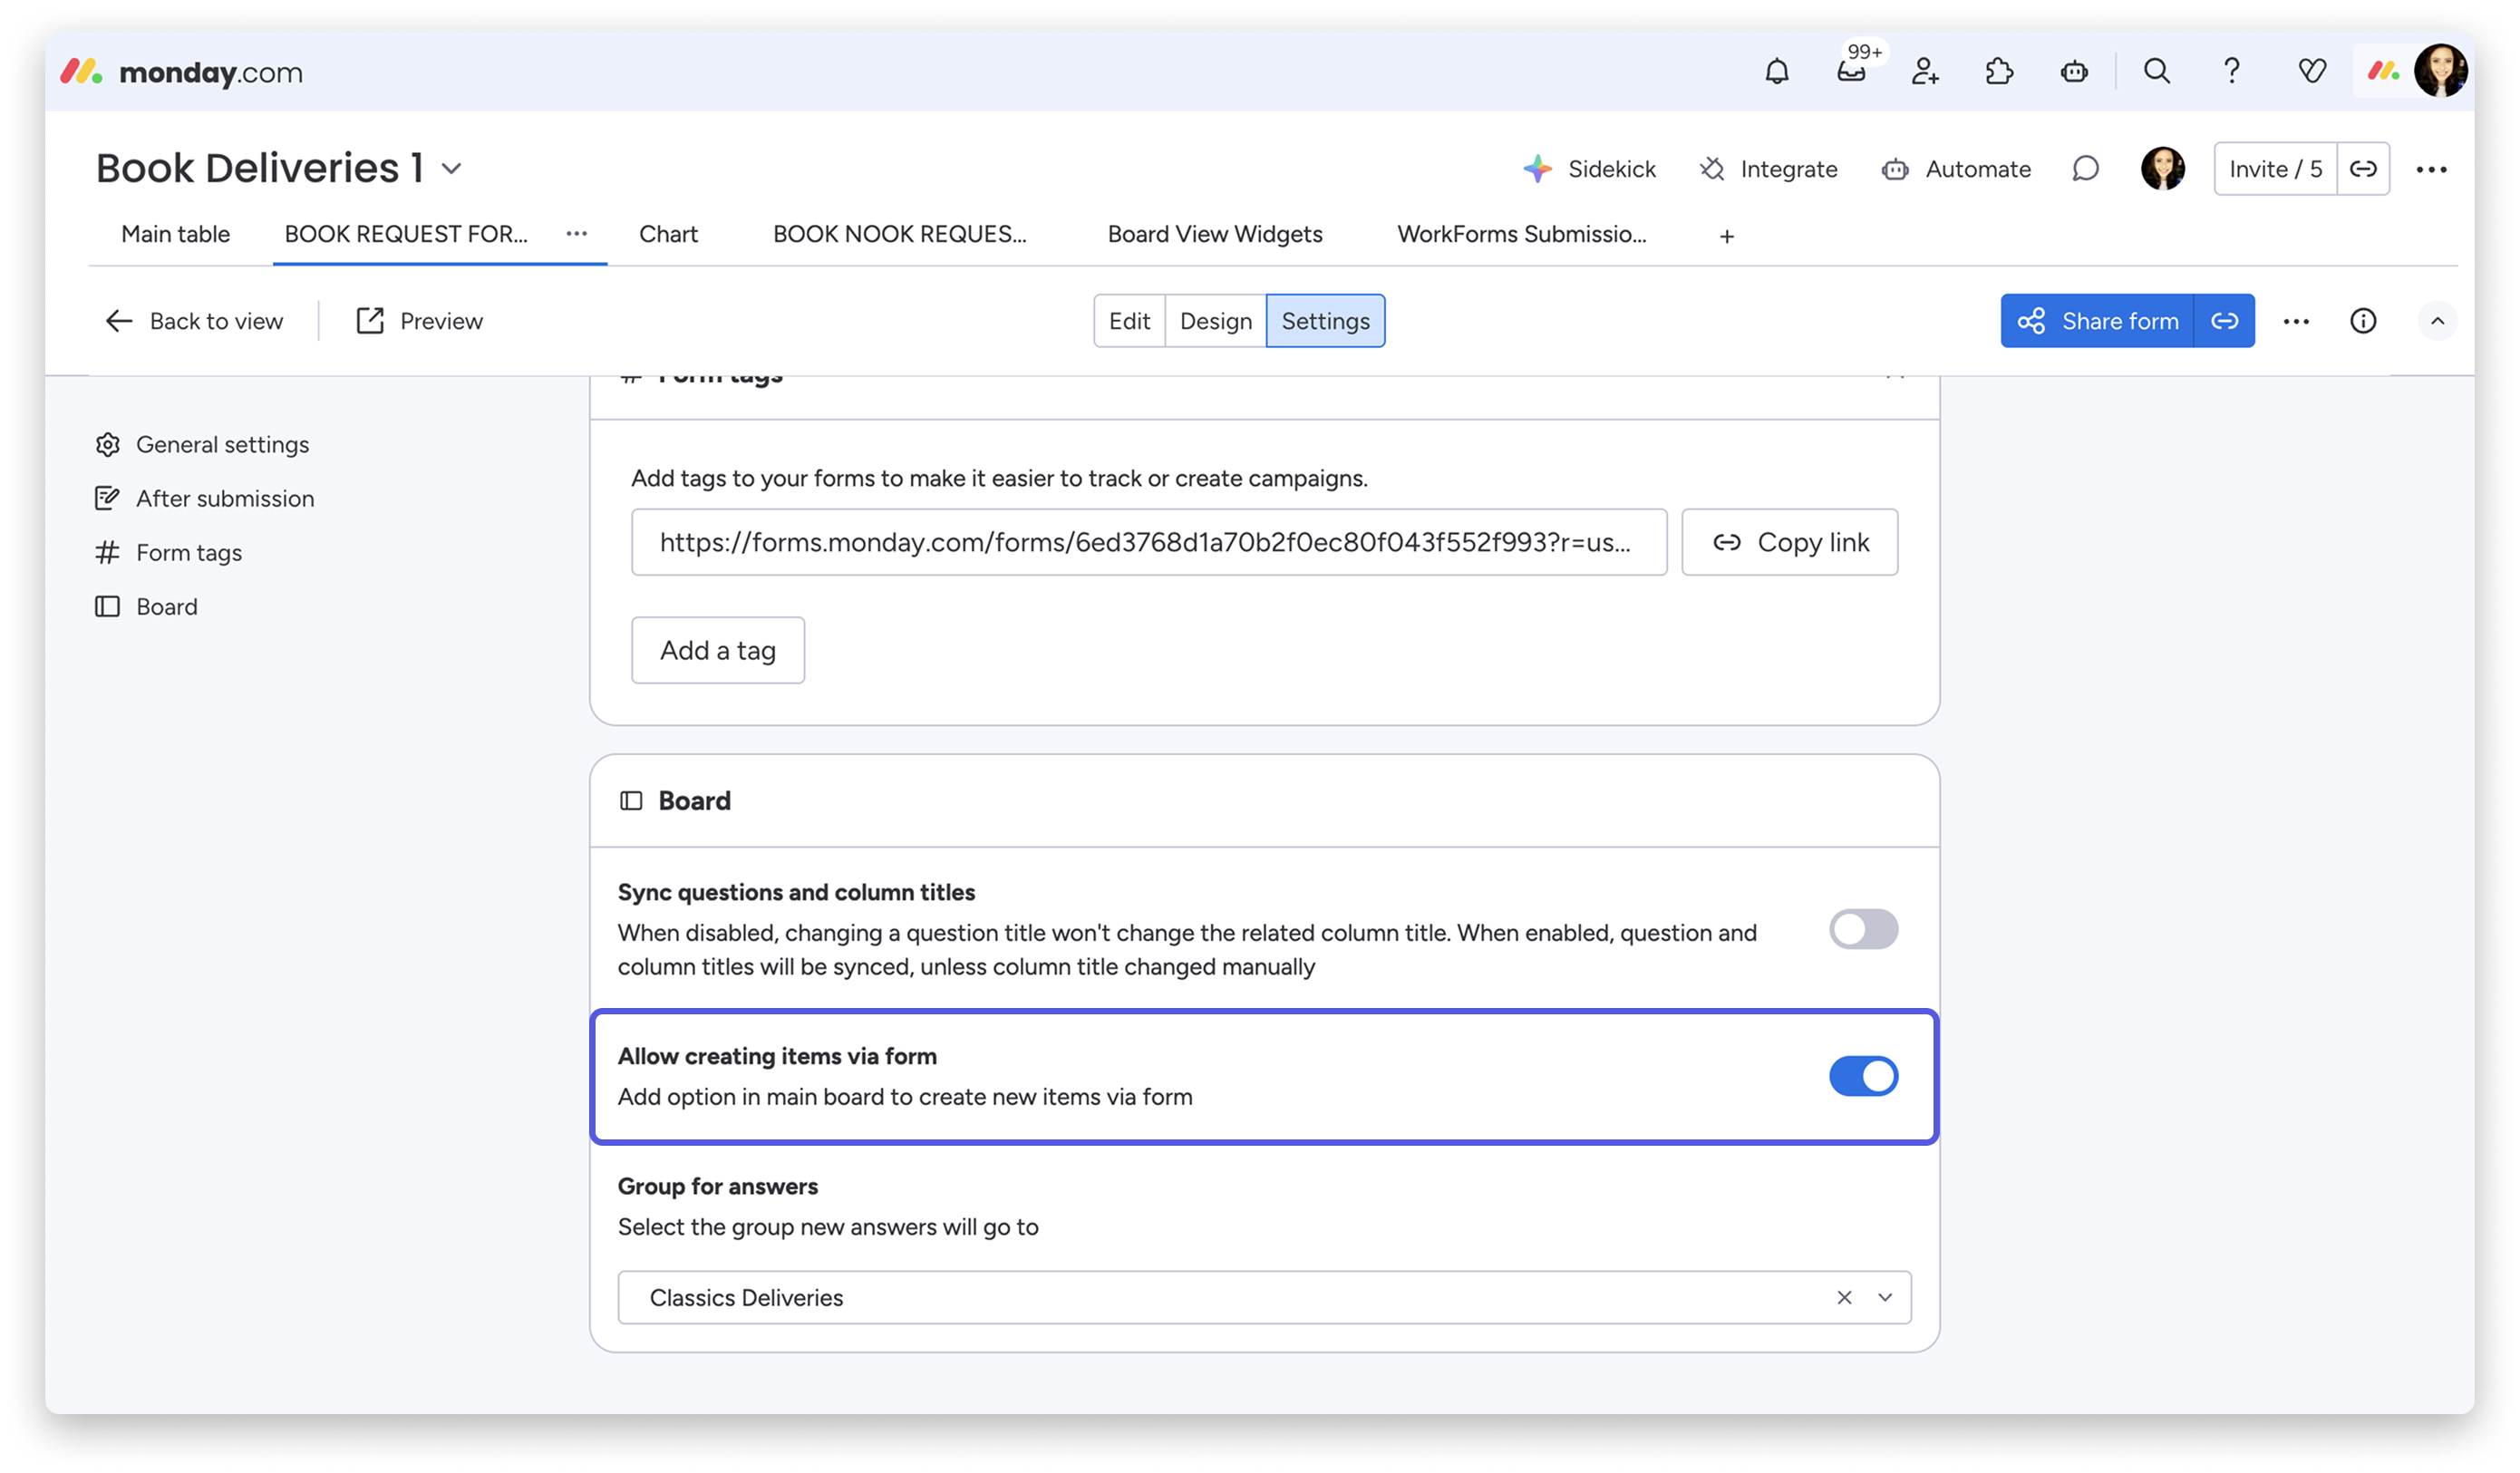
Task: Switch to the Edit form mode
Action: [1129, 321]
